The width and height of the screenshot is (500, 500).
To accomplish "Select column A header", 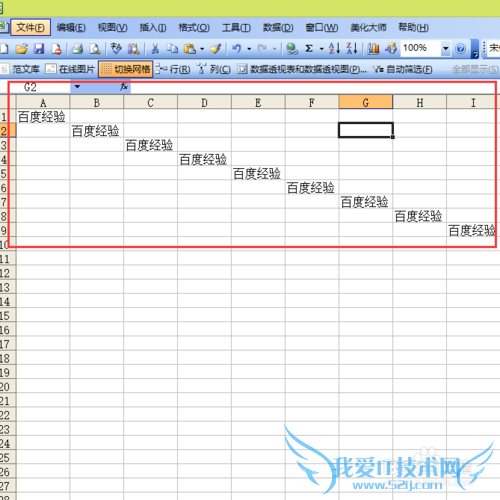I will pos(43,102).
